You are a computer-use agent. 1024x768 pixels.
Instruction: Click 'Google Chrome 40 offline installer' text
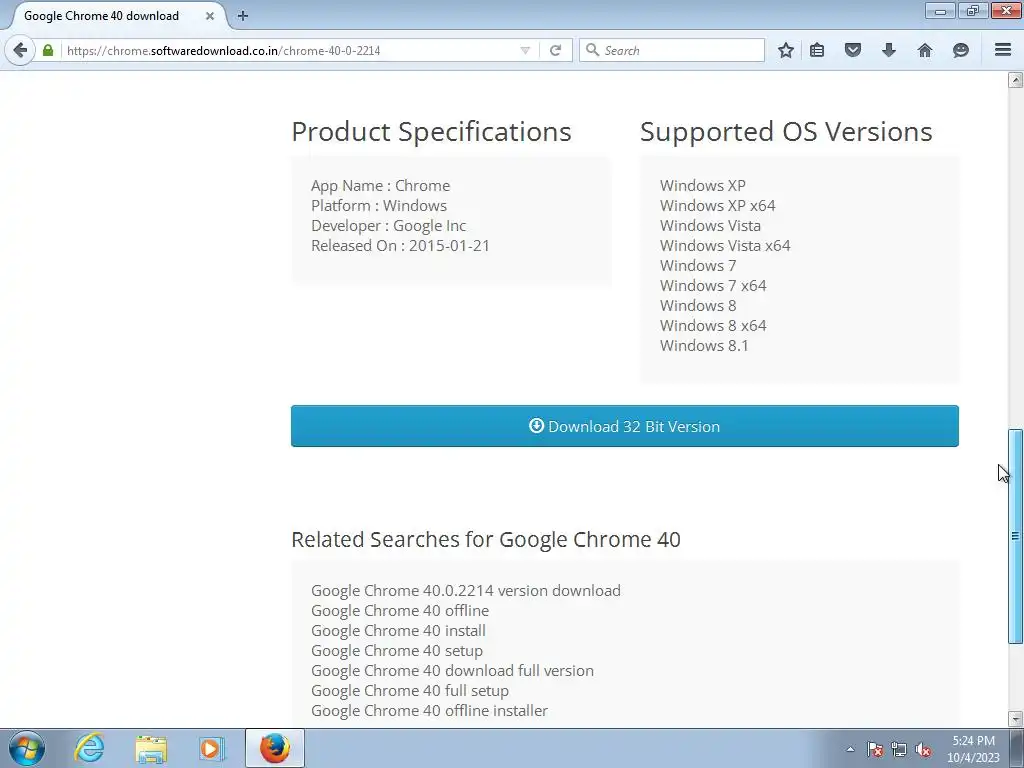click(429, 711)
